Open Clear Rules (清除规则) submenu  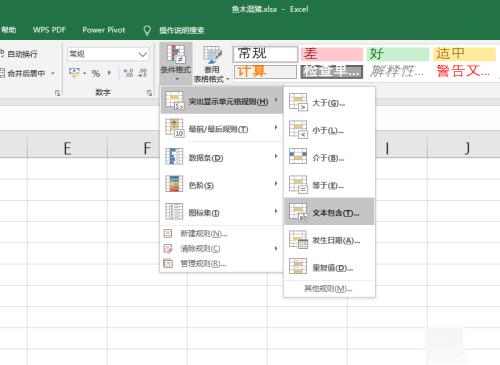coord(222,248)
